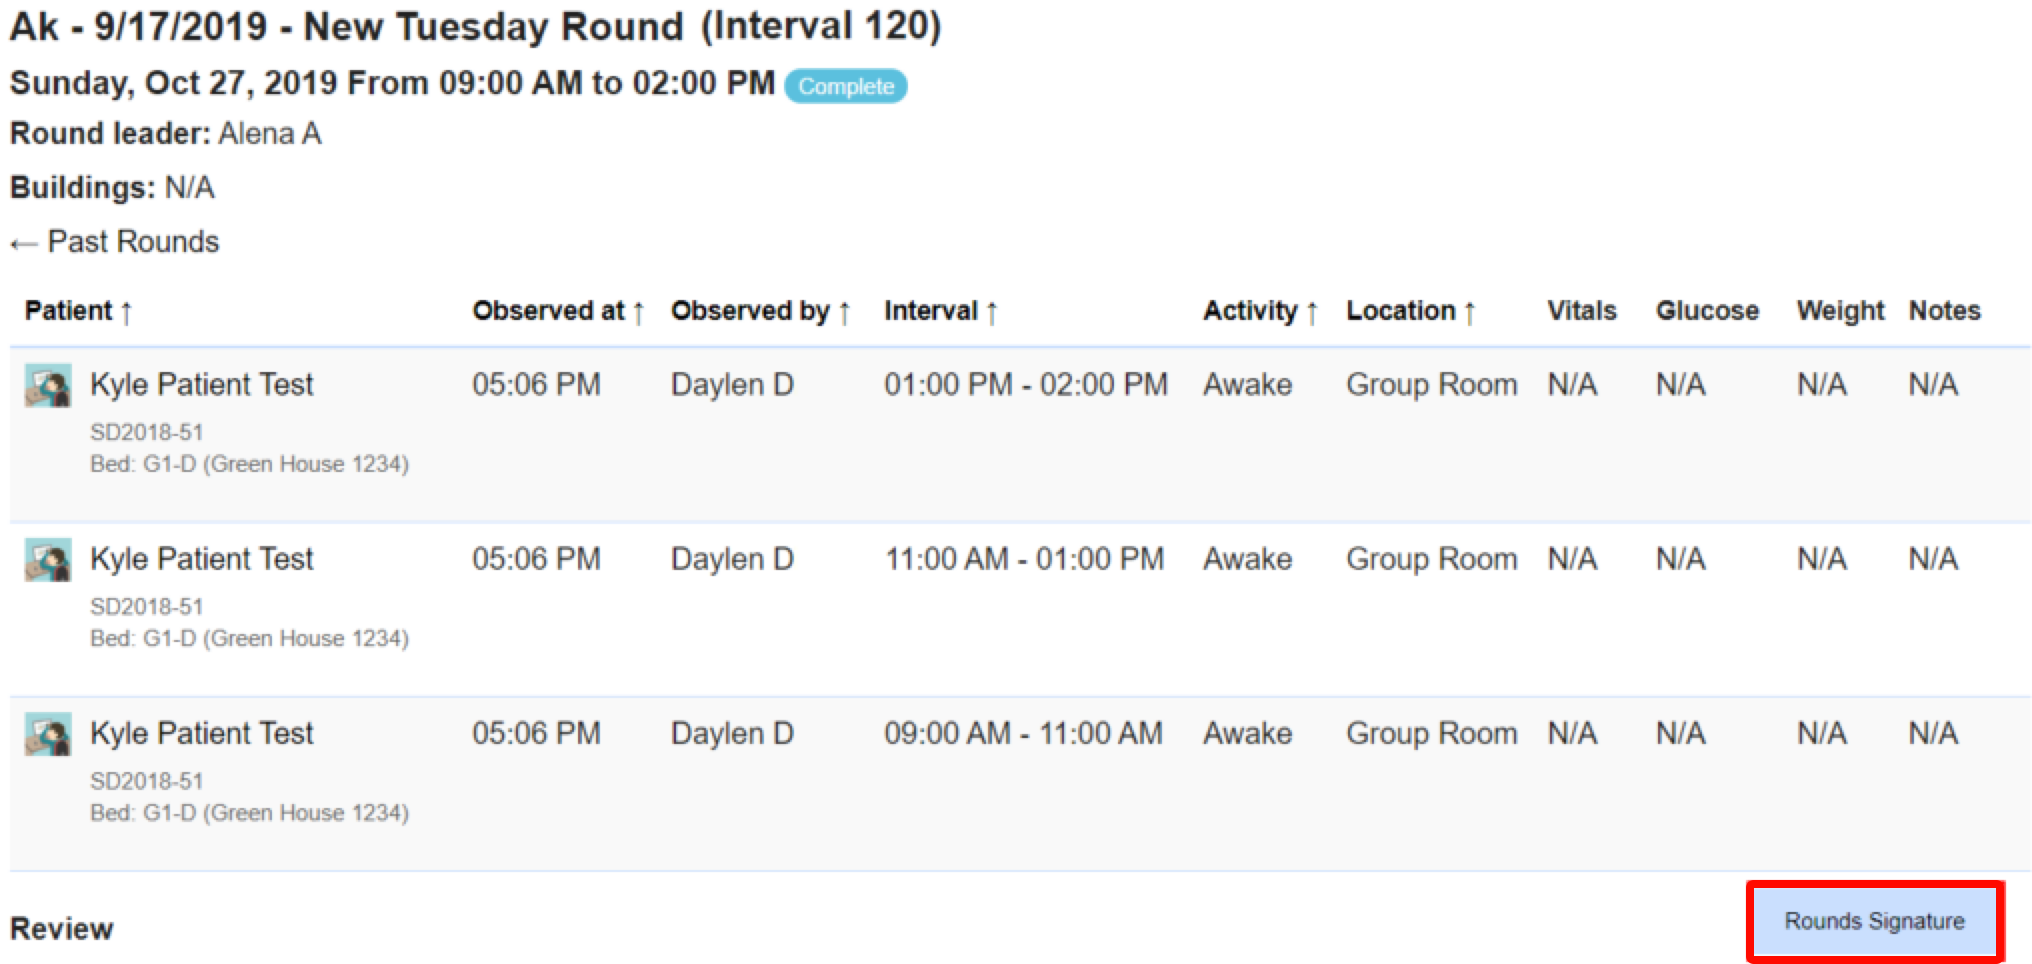This screenshot has height=964, width=2032.
Task: Click the Review section heading
Action: coord(60,929)
